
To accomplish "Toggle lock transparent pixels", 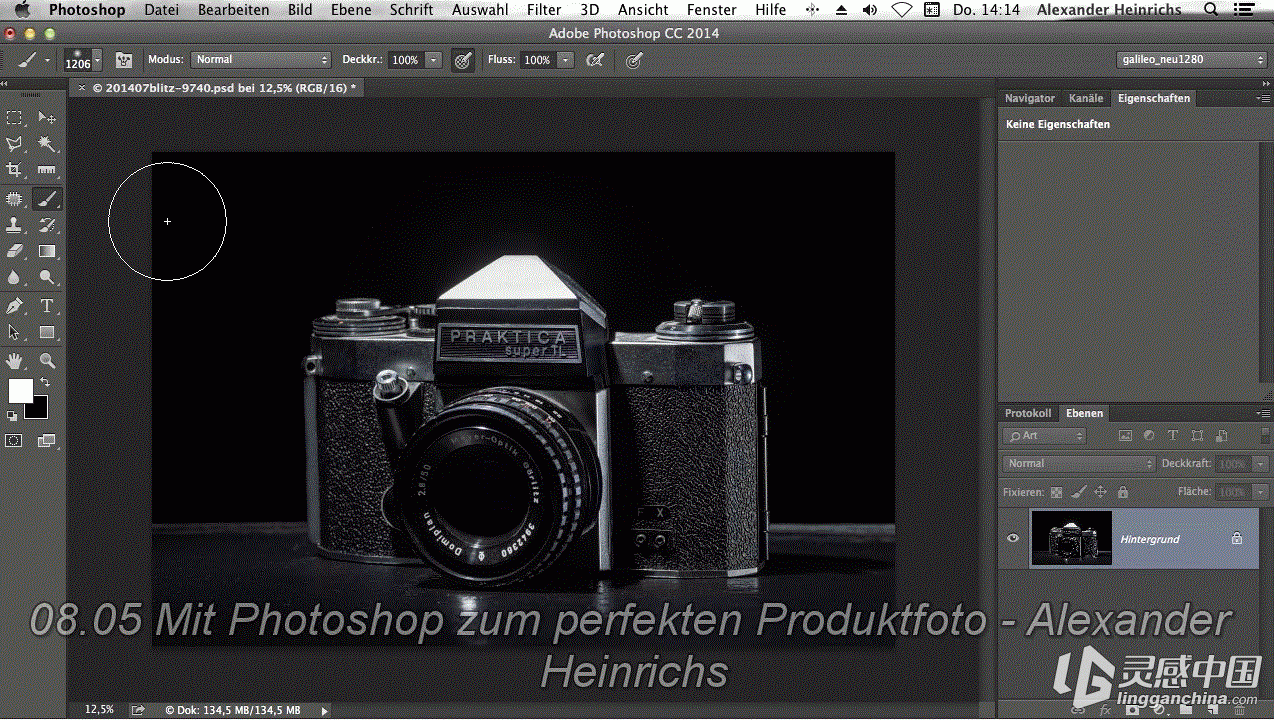I will pyautogui.click(x=1055, y=492).
